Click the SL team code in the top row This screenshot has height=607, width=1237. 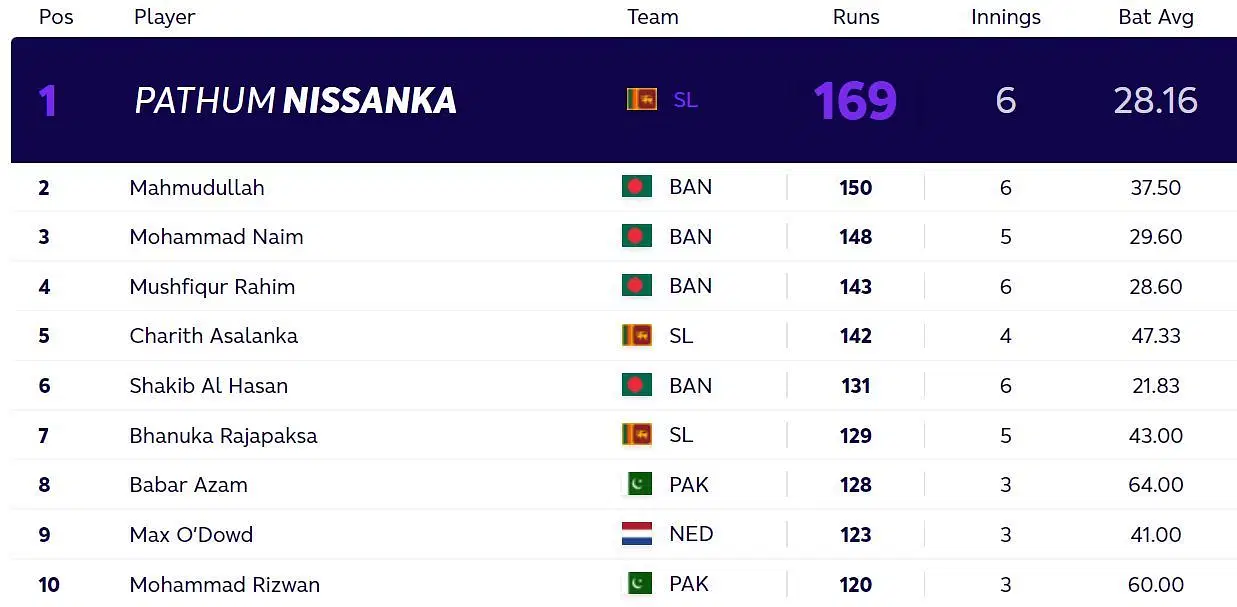tap(685, 100)
